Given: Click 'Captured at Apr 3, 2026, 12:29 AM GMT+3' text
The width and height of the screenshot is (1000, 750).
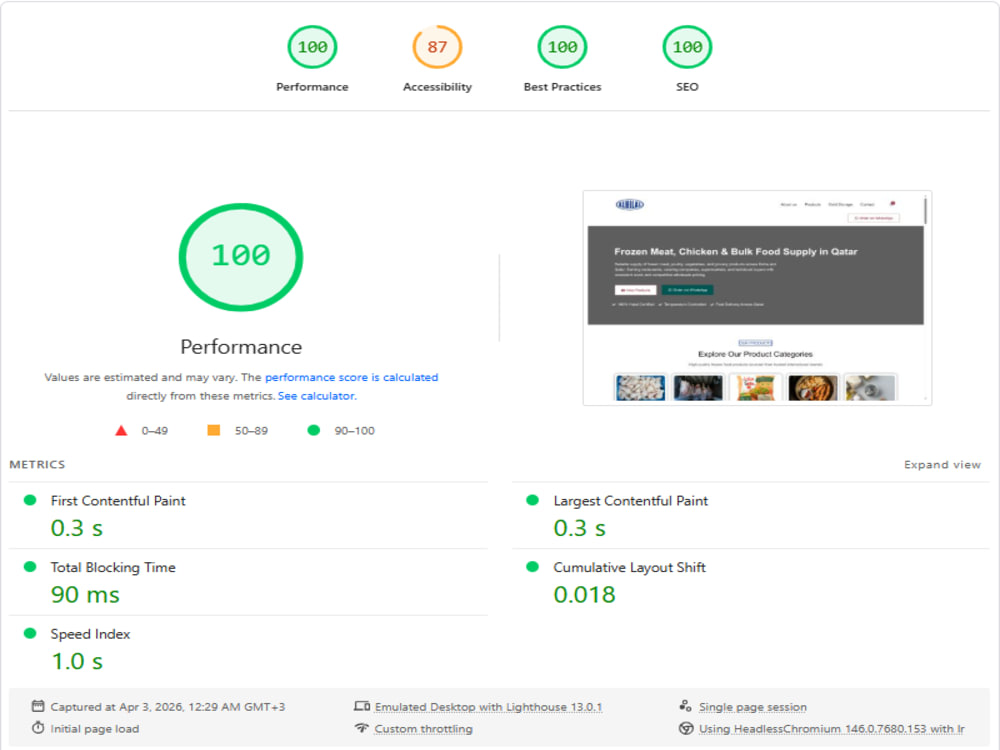Looking at the screenshot, I should coord(168,707).
